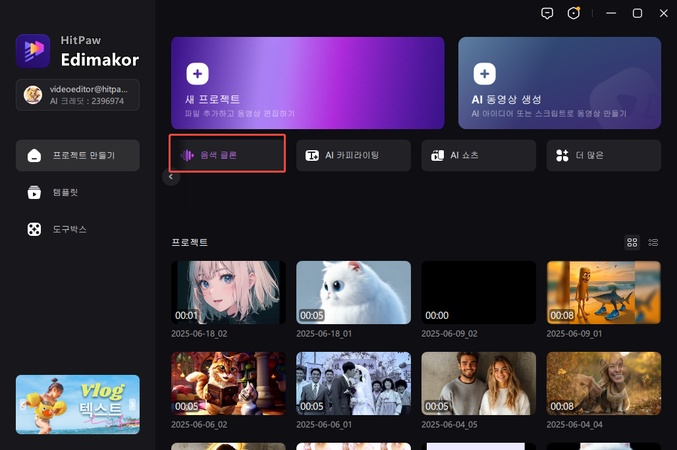The image size is (677, 450).
Task: Click project name text 2025-06-04_04
Action: click(574, 425)
